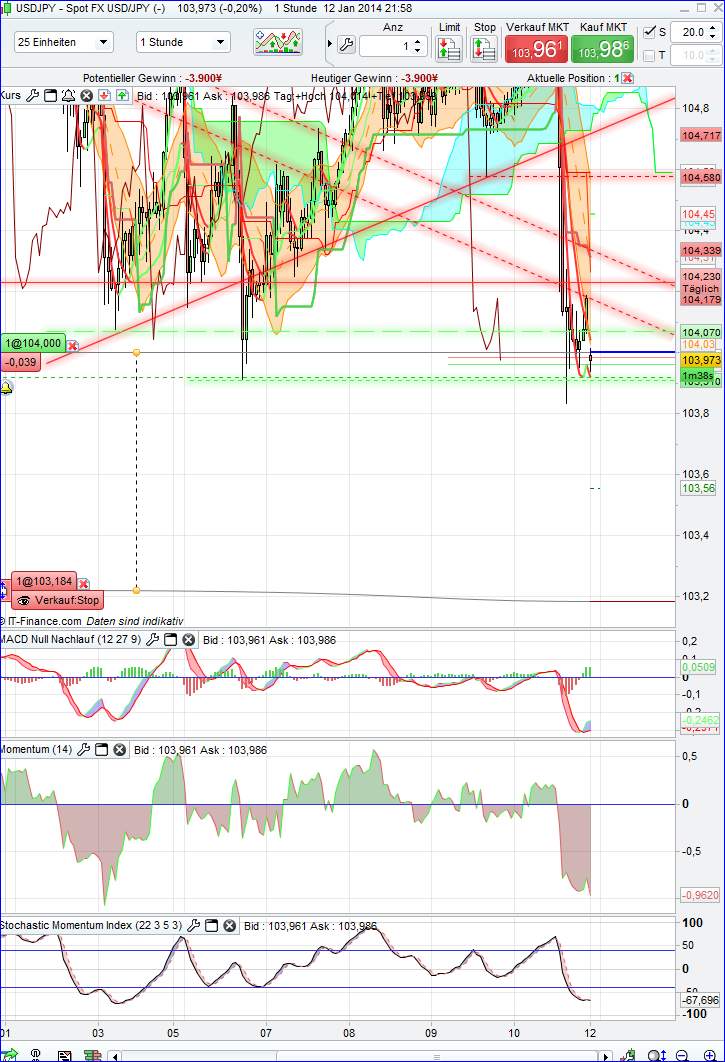This screenshot has height=1062, width=725.
Task: Click the green share arrow icon bottom left
Action: 9,1055
